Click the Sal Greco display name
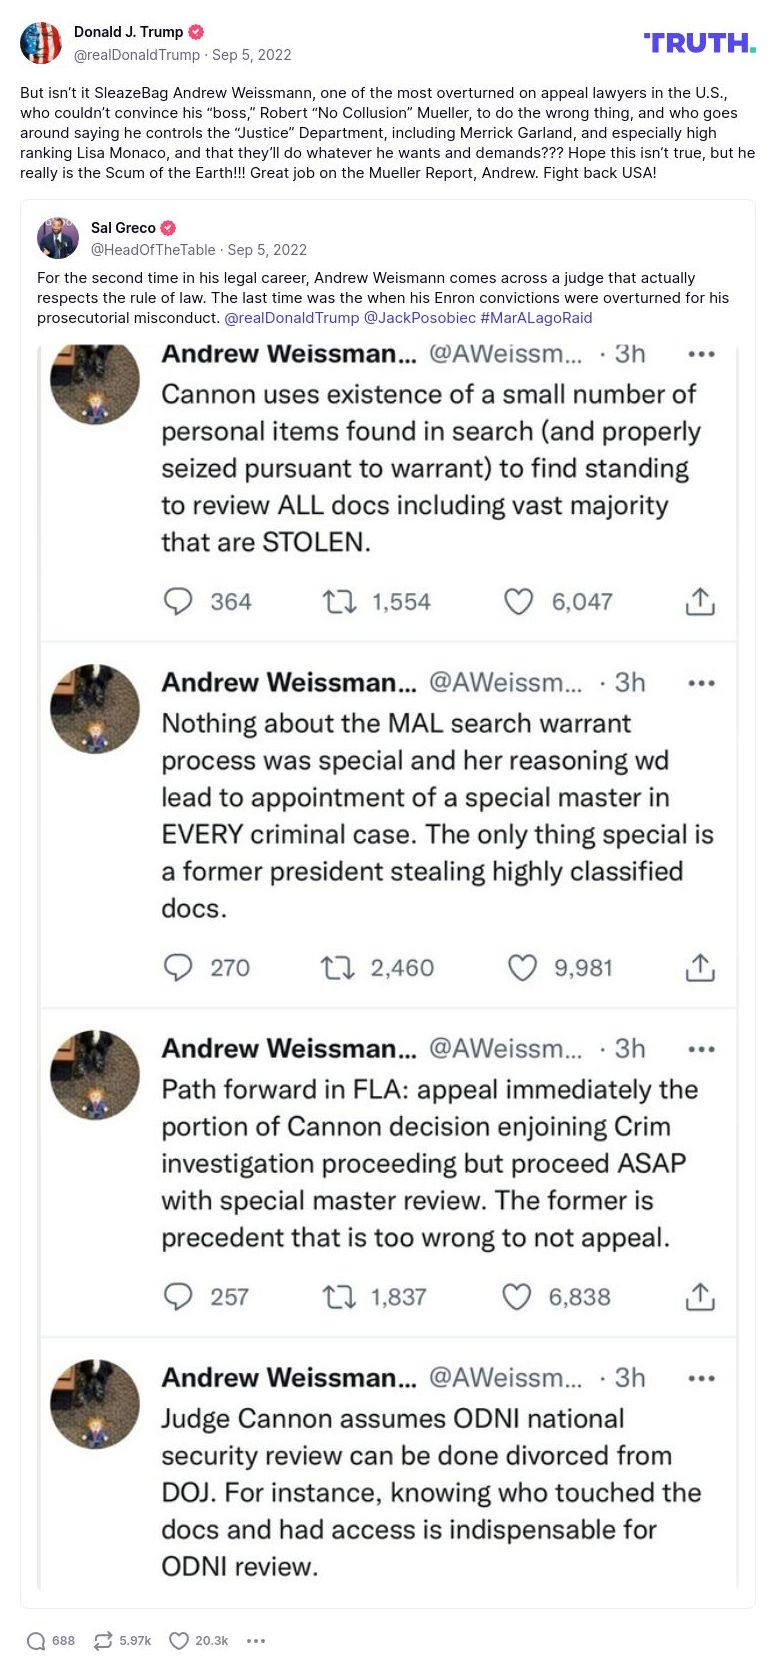The width and height of the screenshot is (777, 1671). tap(123, 228)
